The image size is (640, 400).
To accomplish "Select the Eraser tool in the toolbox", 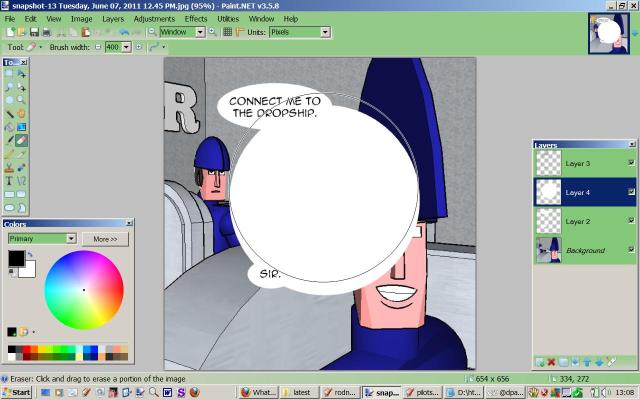I will 21,141.
